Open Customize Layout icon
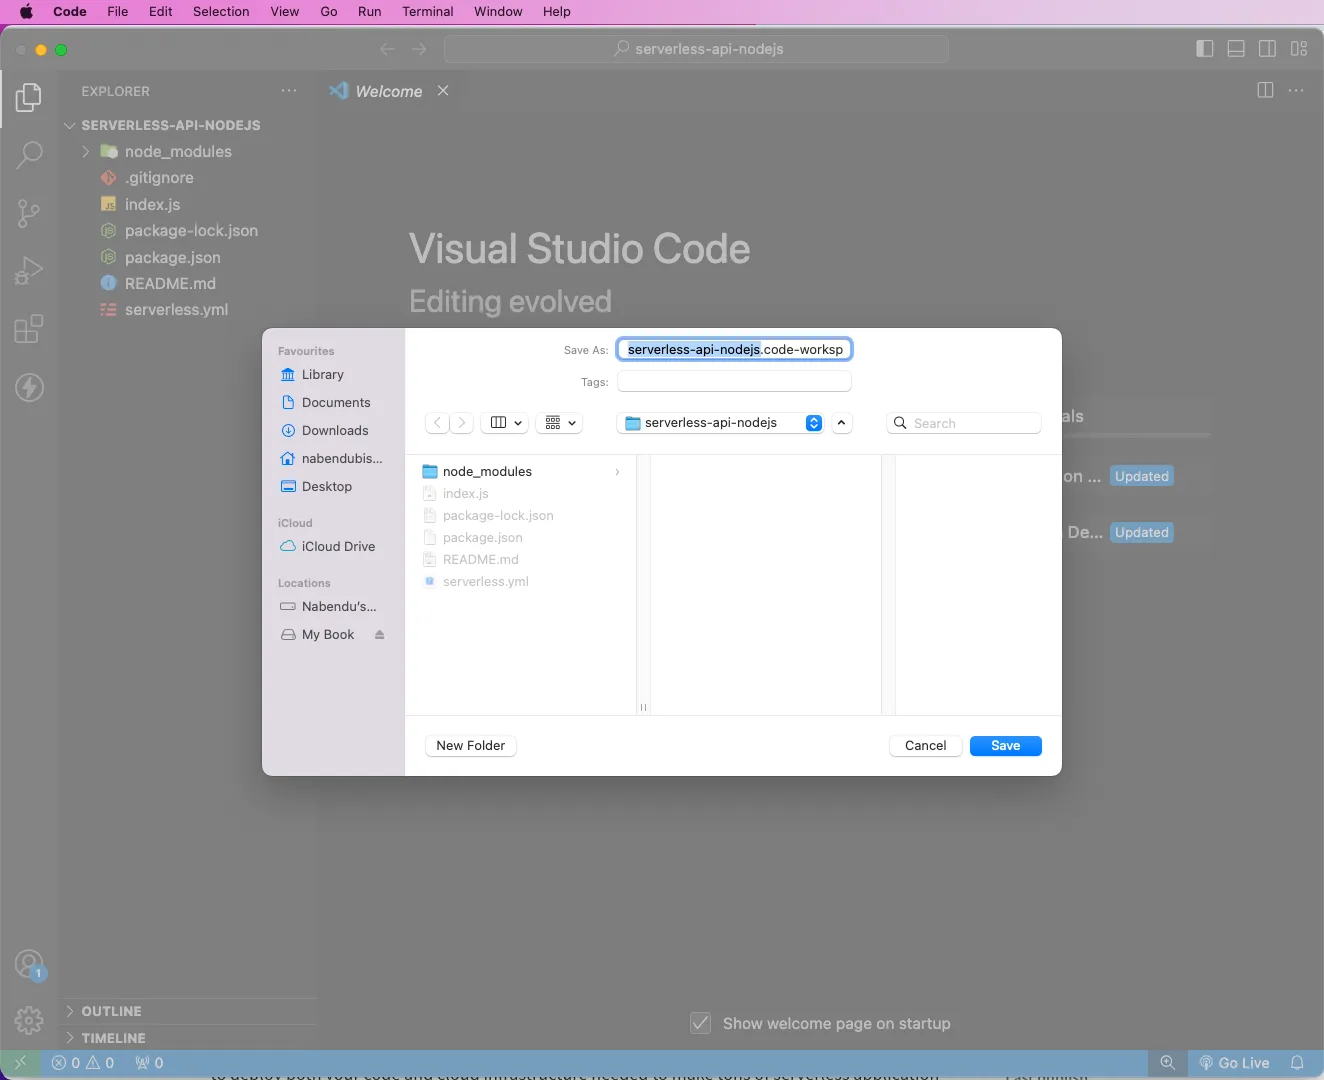The width and height of the screenshot is (1324, 1080). click(1299, 49)
